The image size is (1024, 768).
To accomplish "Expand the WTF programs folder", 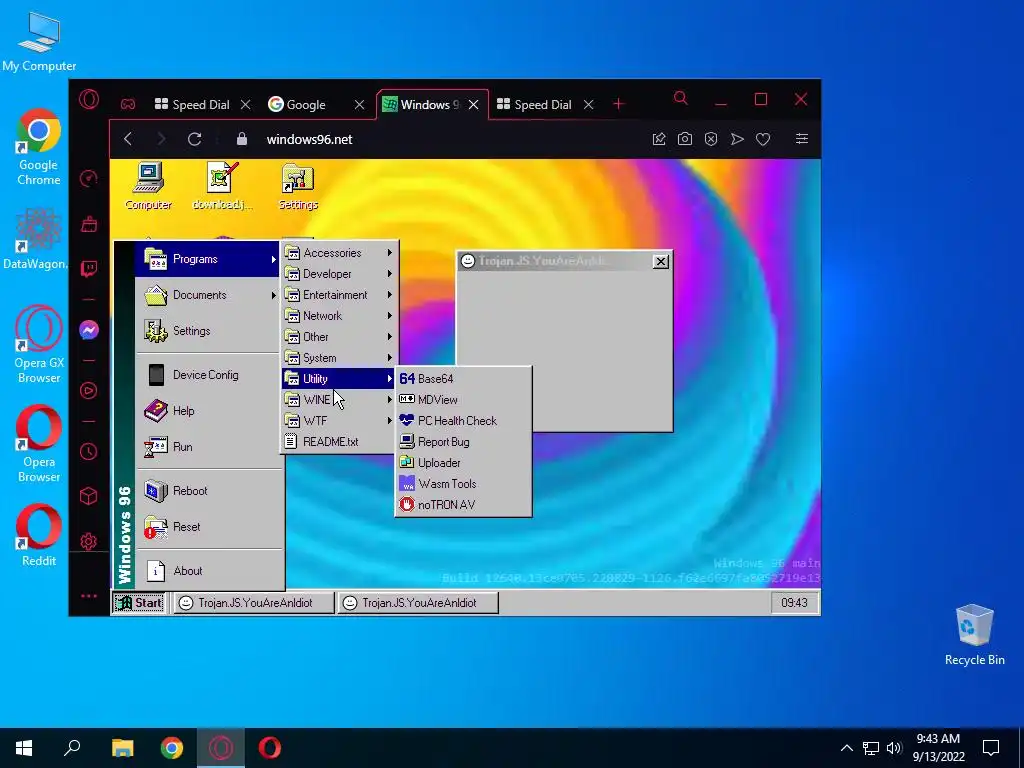I will click(x=339, y=421).
